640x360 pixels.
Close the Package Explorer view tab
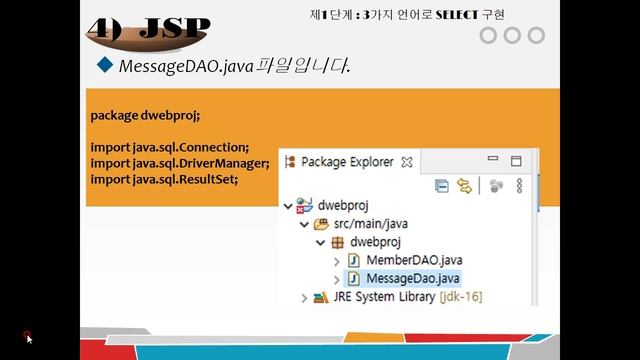[x=407, y=162]
